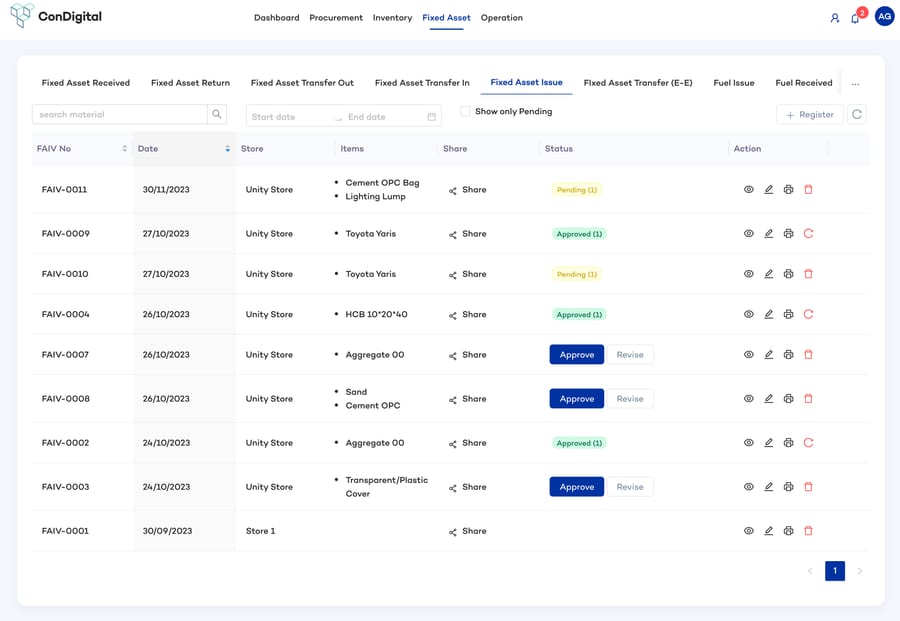
Task: Delete FAIV-0011 using trash icon
Action: click(808, 189)
